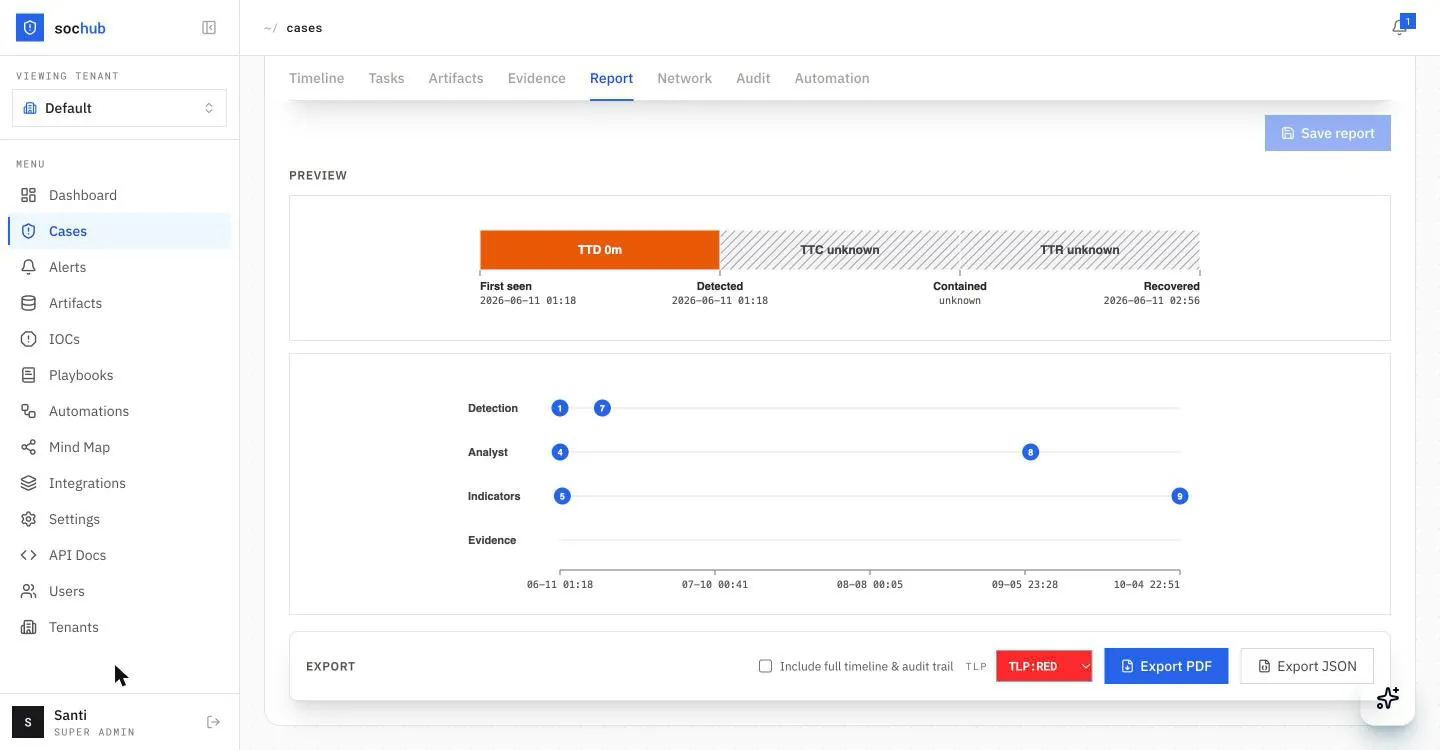Select Detection event marker 7
1440x750 pixels.
pos(602,408)
